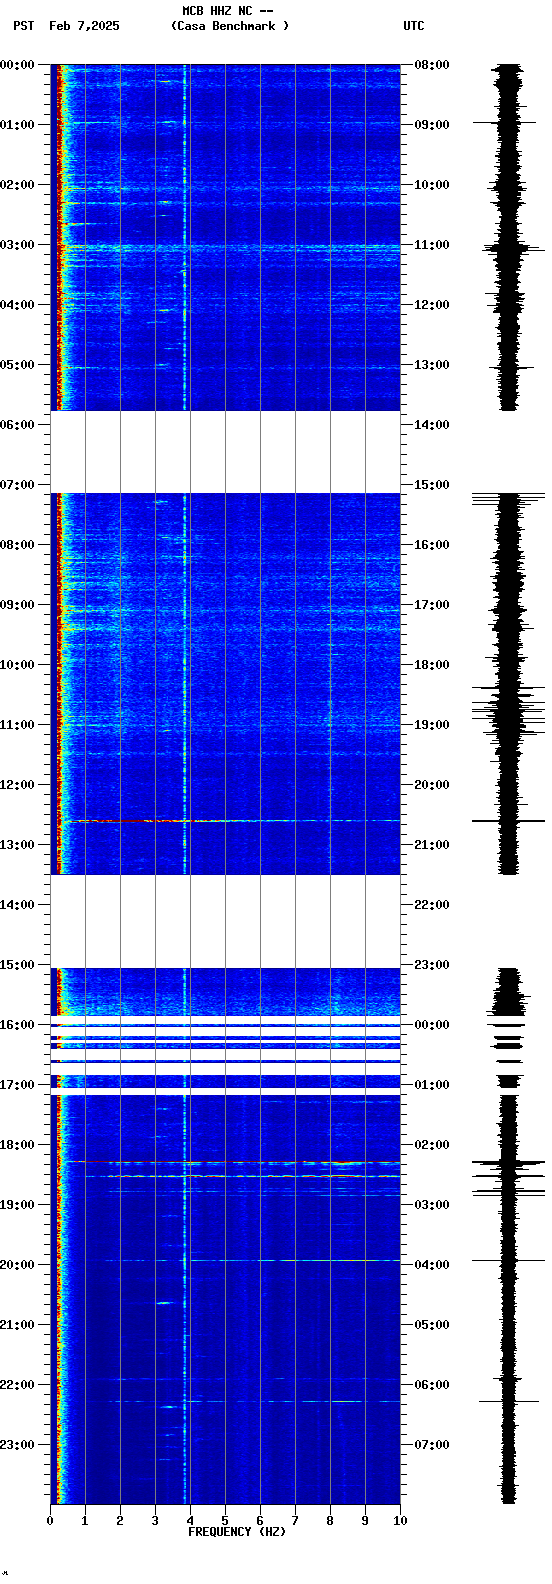
Task: Click the 19:00 label on the UTC axis
Action: (432, 725)
